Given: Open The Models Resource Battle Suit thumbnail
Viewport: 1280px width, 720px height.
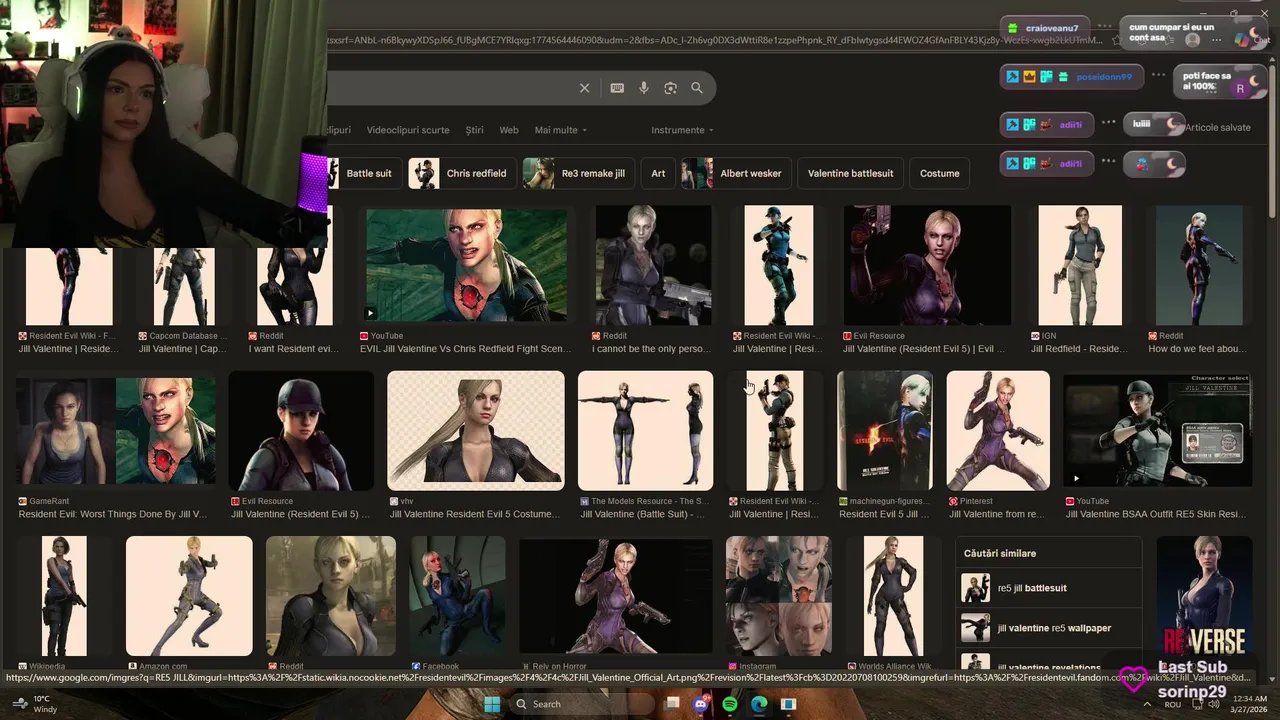Looking at the screenshot, I should click(645, 430).
